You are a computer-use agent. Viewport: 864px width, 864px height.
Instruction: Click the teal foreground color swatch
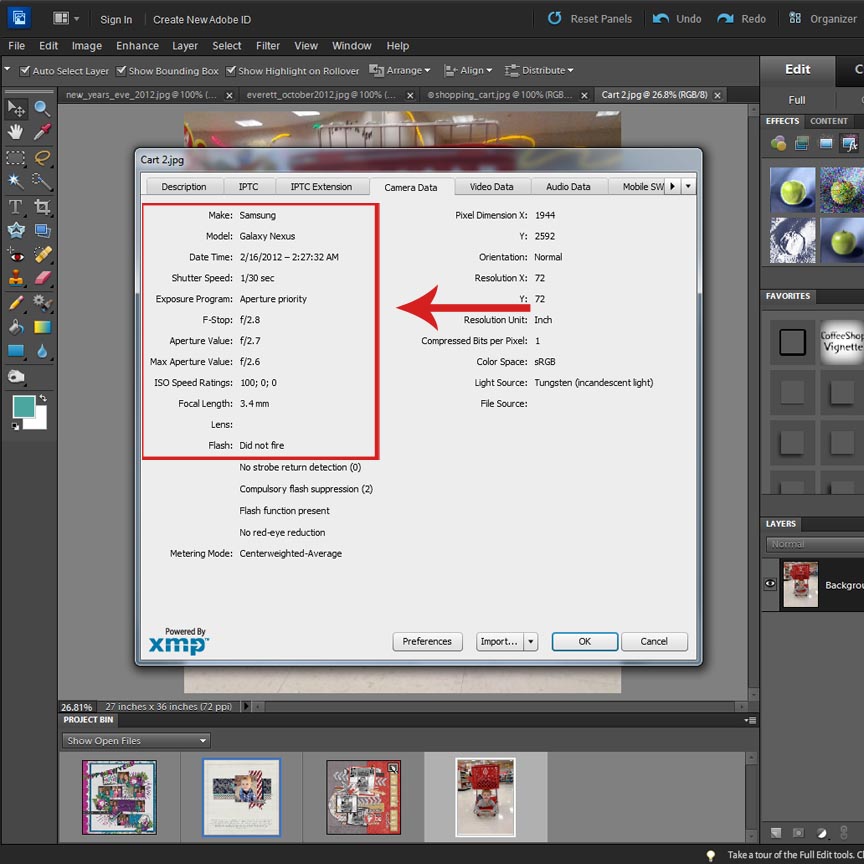coord(24,407)
